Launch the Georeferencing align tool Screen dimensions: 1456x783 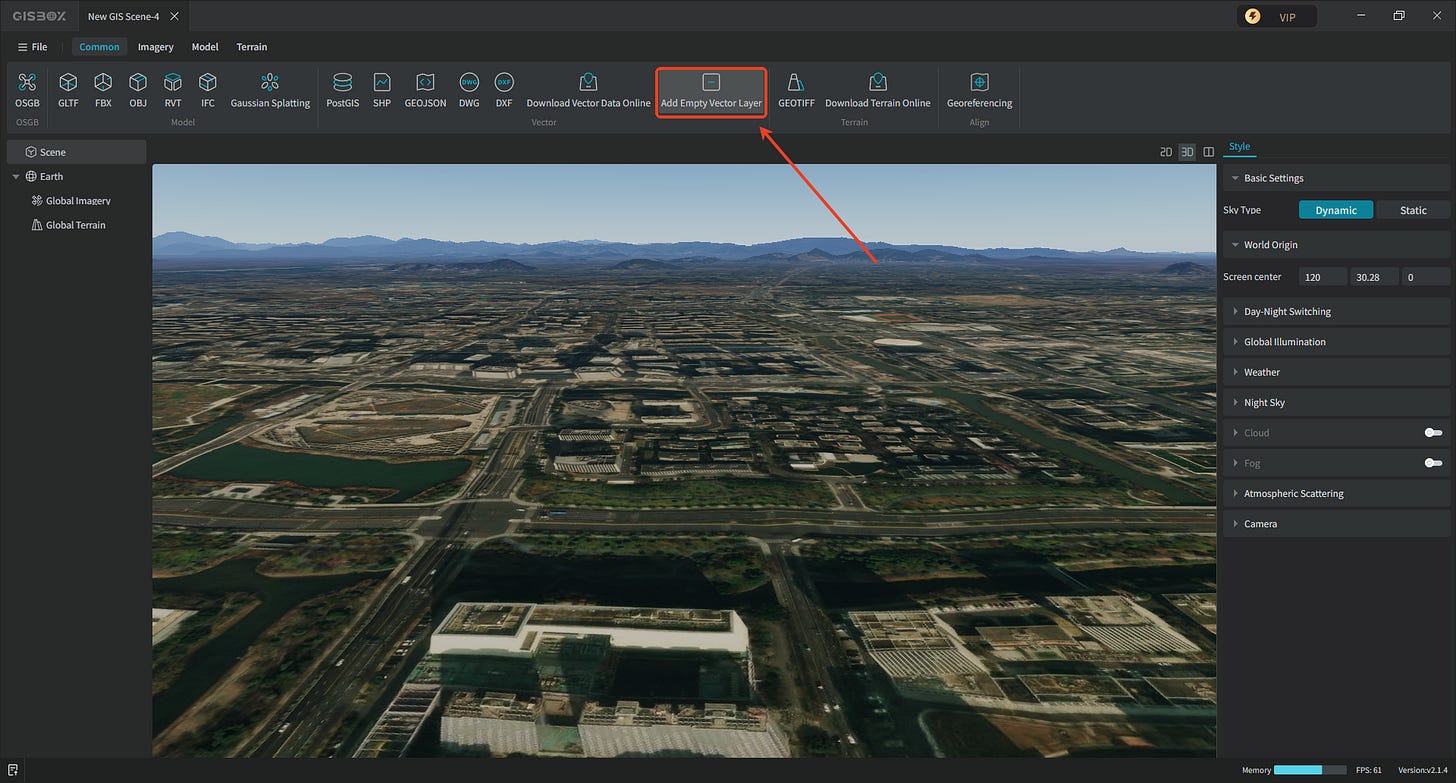click(979, 90)
